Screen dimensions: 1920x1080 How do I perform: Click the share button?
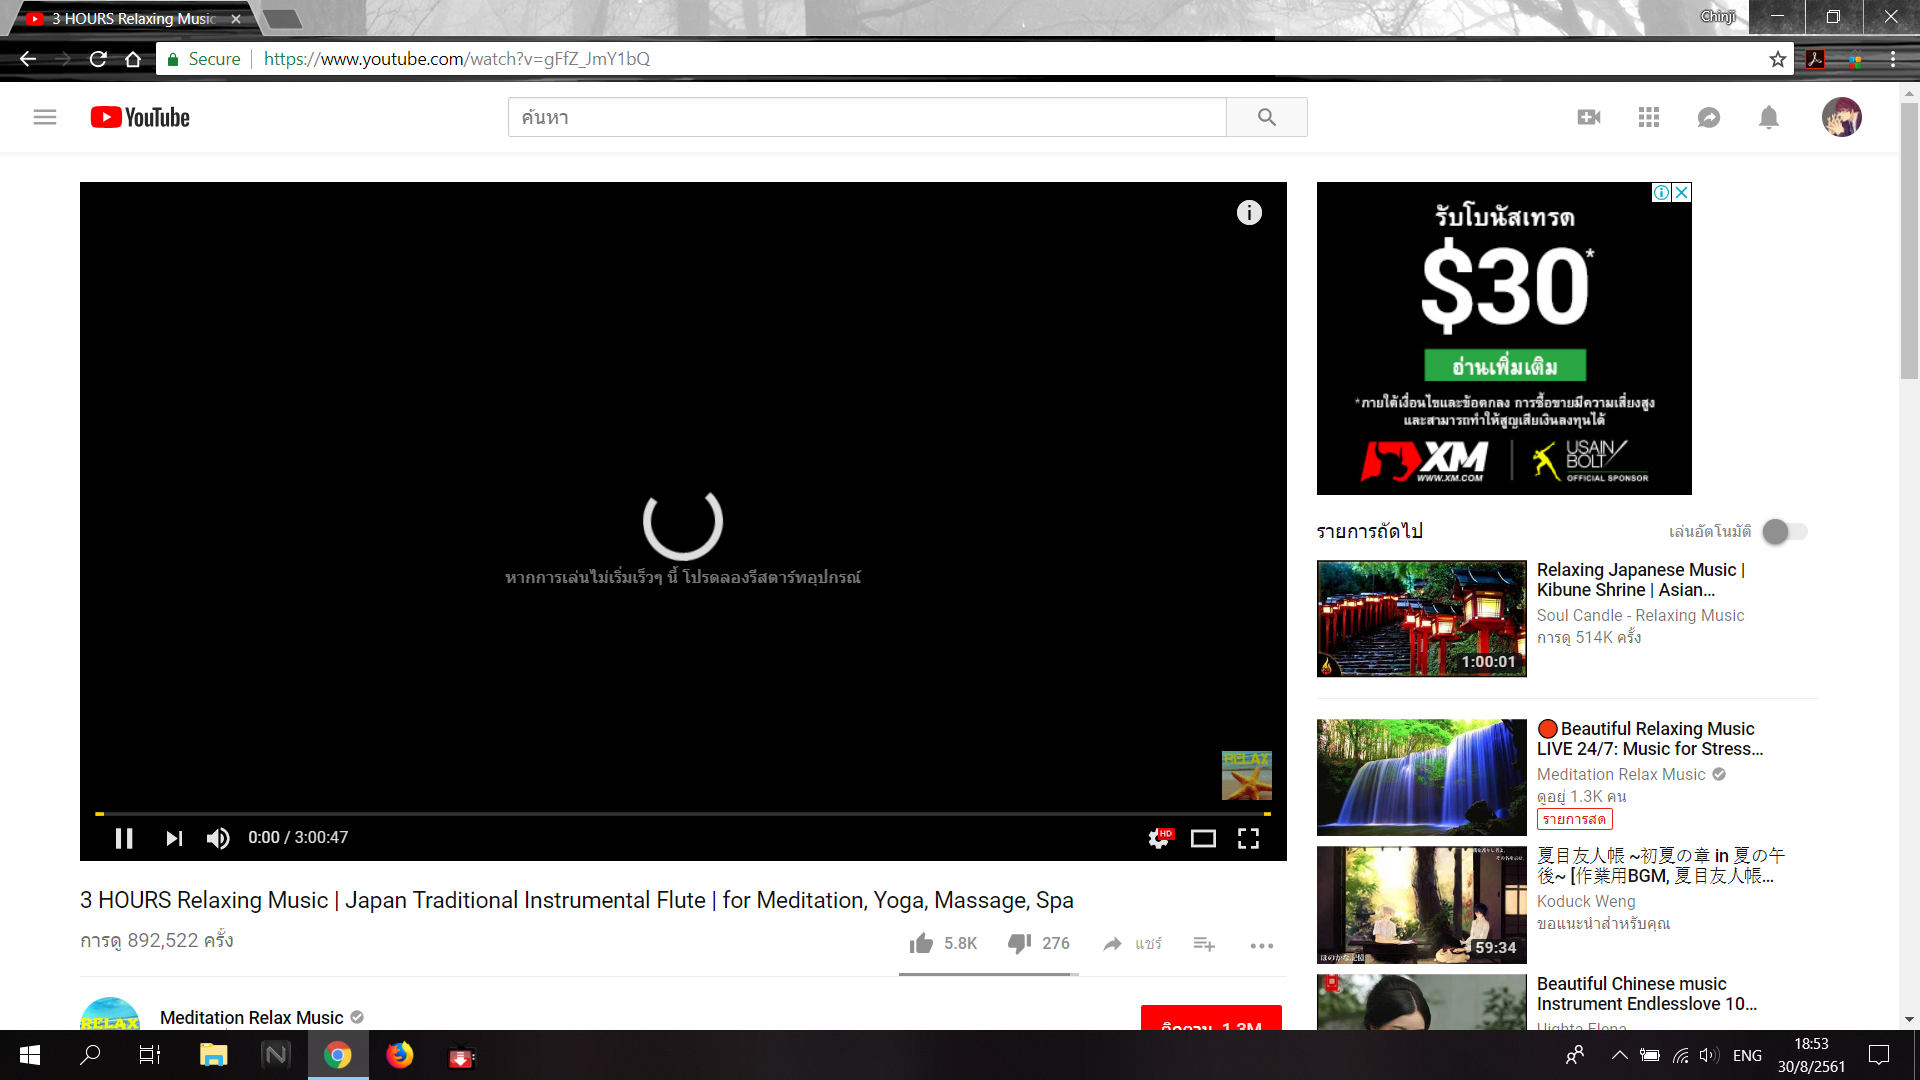tap(1132, 943)
